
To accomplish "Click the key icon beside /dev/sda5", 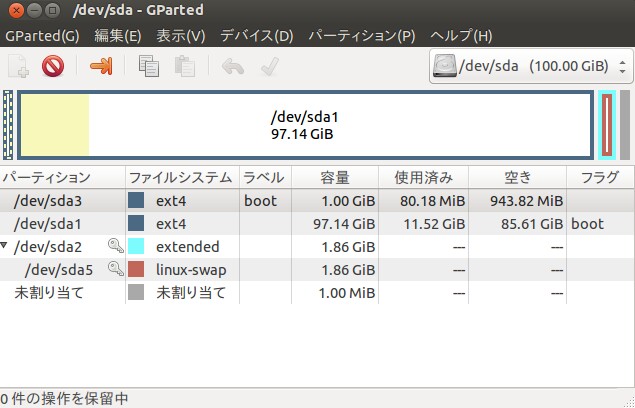I will [115, 269].
